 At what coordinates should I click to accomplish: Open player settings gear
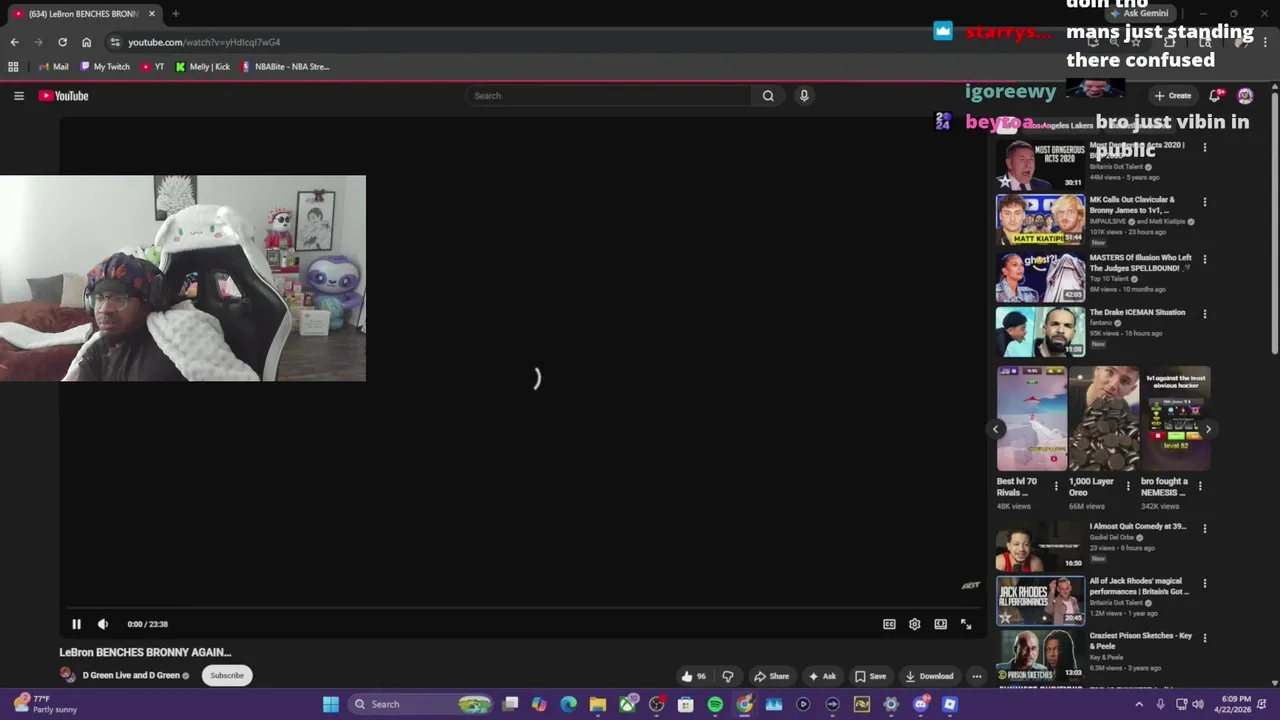914,624
